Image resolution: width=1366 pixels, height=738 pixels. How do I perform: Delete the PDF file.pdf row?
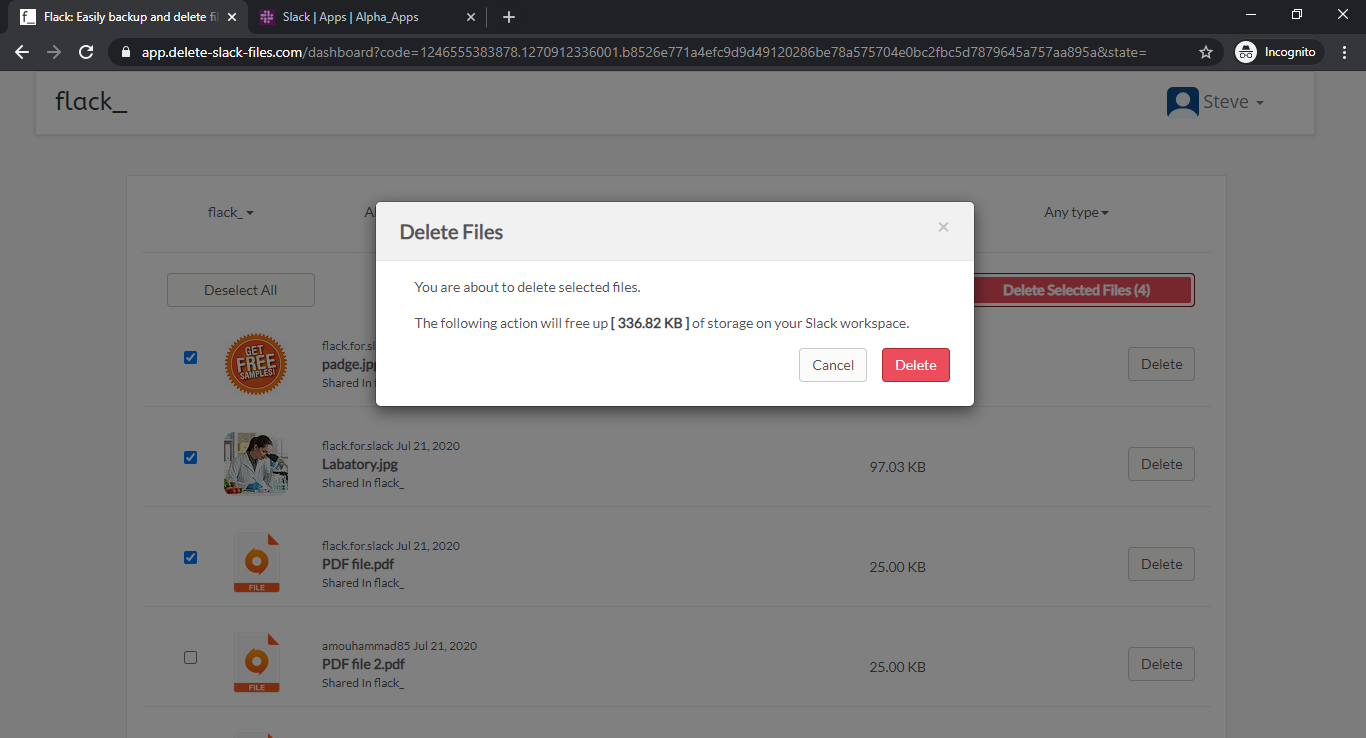pyautogui.click(x=1161, y=564)
